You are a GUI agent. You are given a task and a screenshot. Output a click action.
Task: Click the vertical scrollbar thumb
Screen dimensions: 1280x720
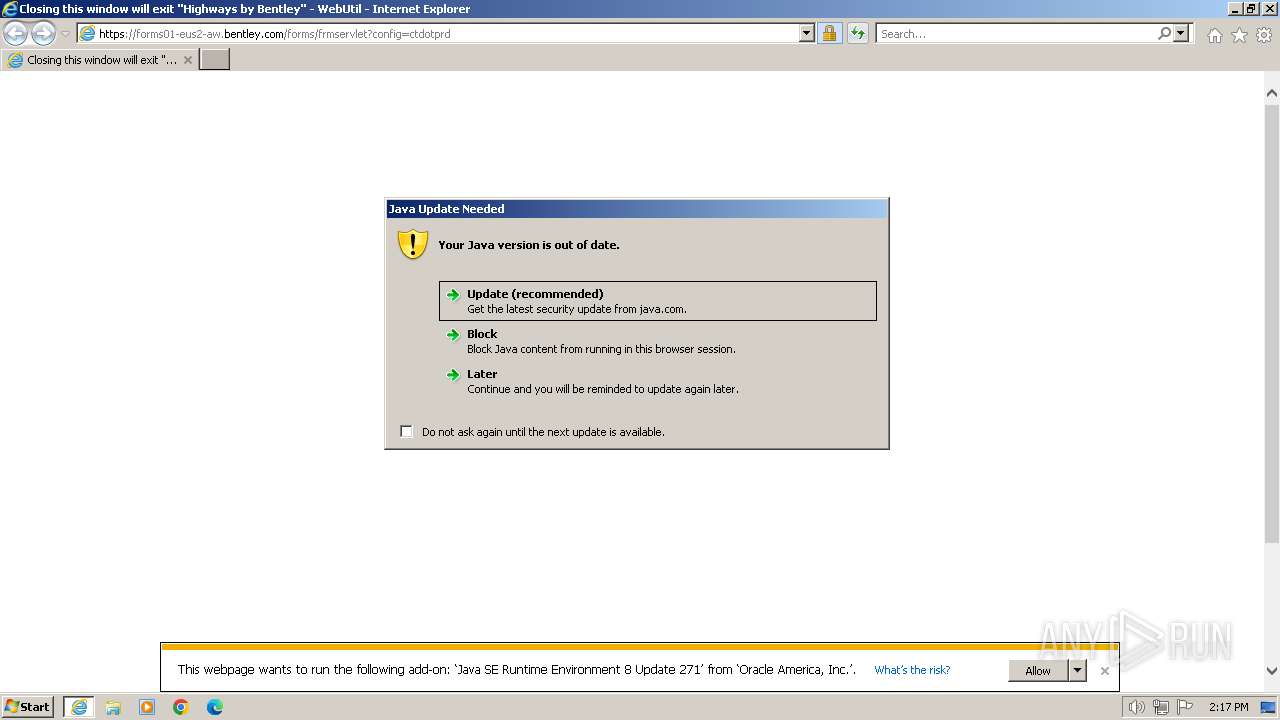click(x=1272, y=323)
